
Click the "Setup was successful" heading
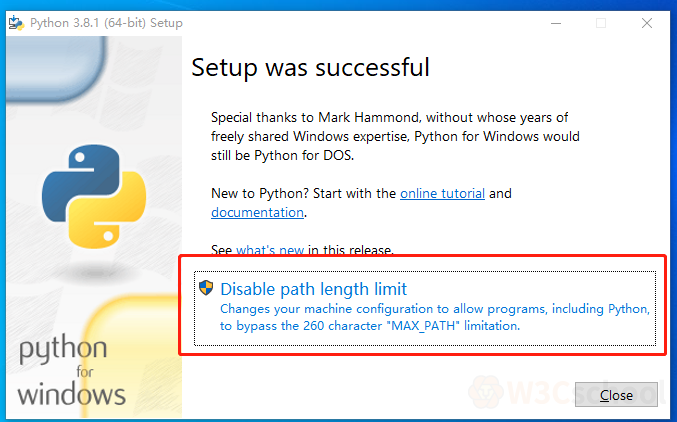310,67
